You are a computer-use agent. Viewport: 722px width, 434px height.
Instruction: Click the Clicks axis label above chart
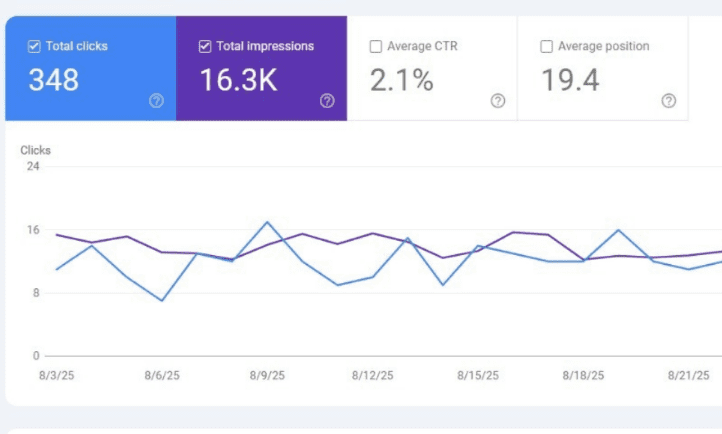click(x=35, y=150)
